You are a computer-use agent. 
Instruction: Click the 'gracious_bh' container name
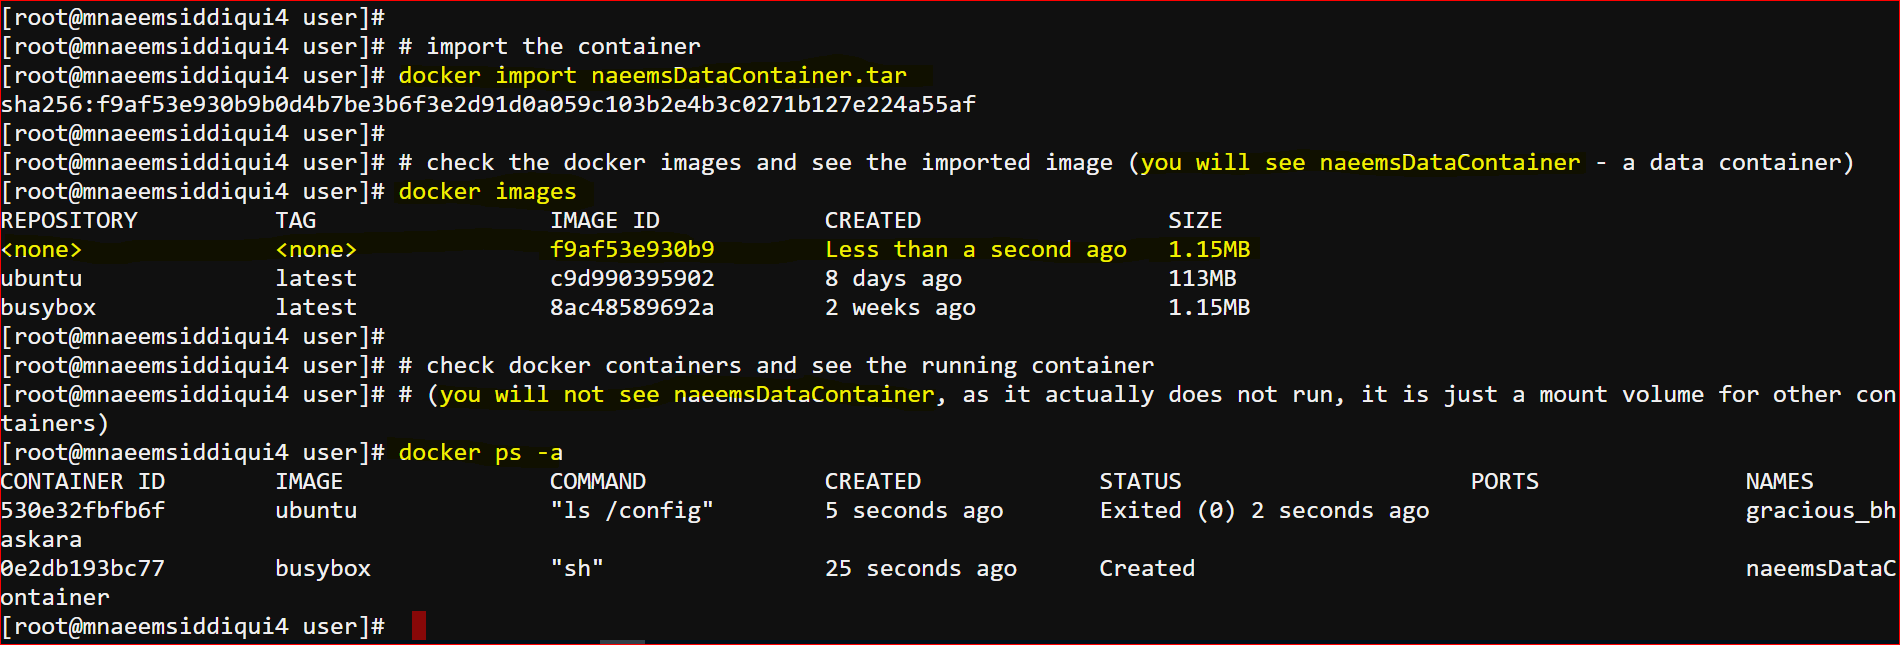pos(1821,511)
